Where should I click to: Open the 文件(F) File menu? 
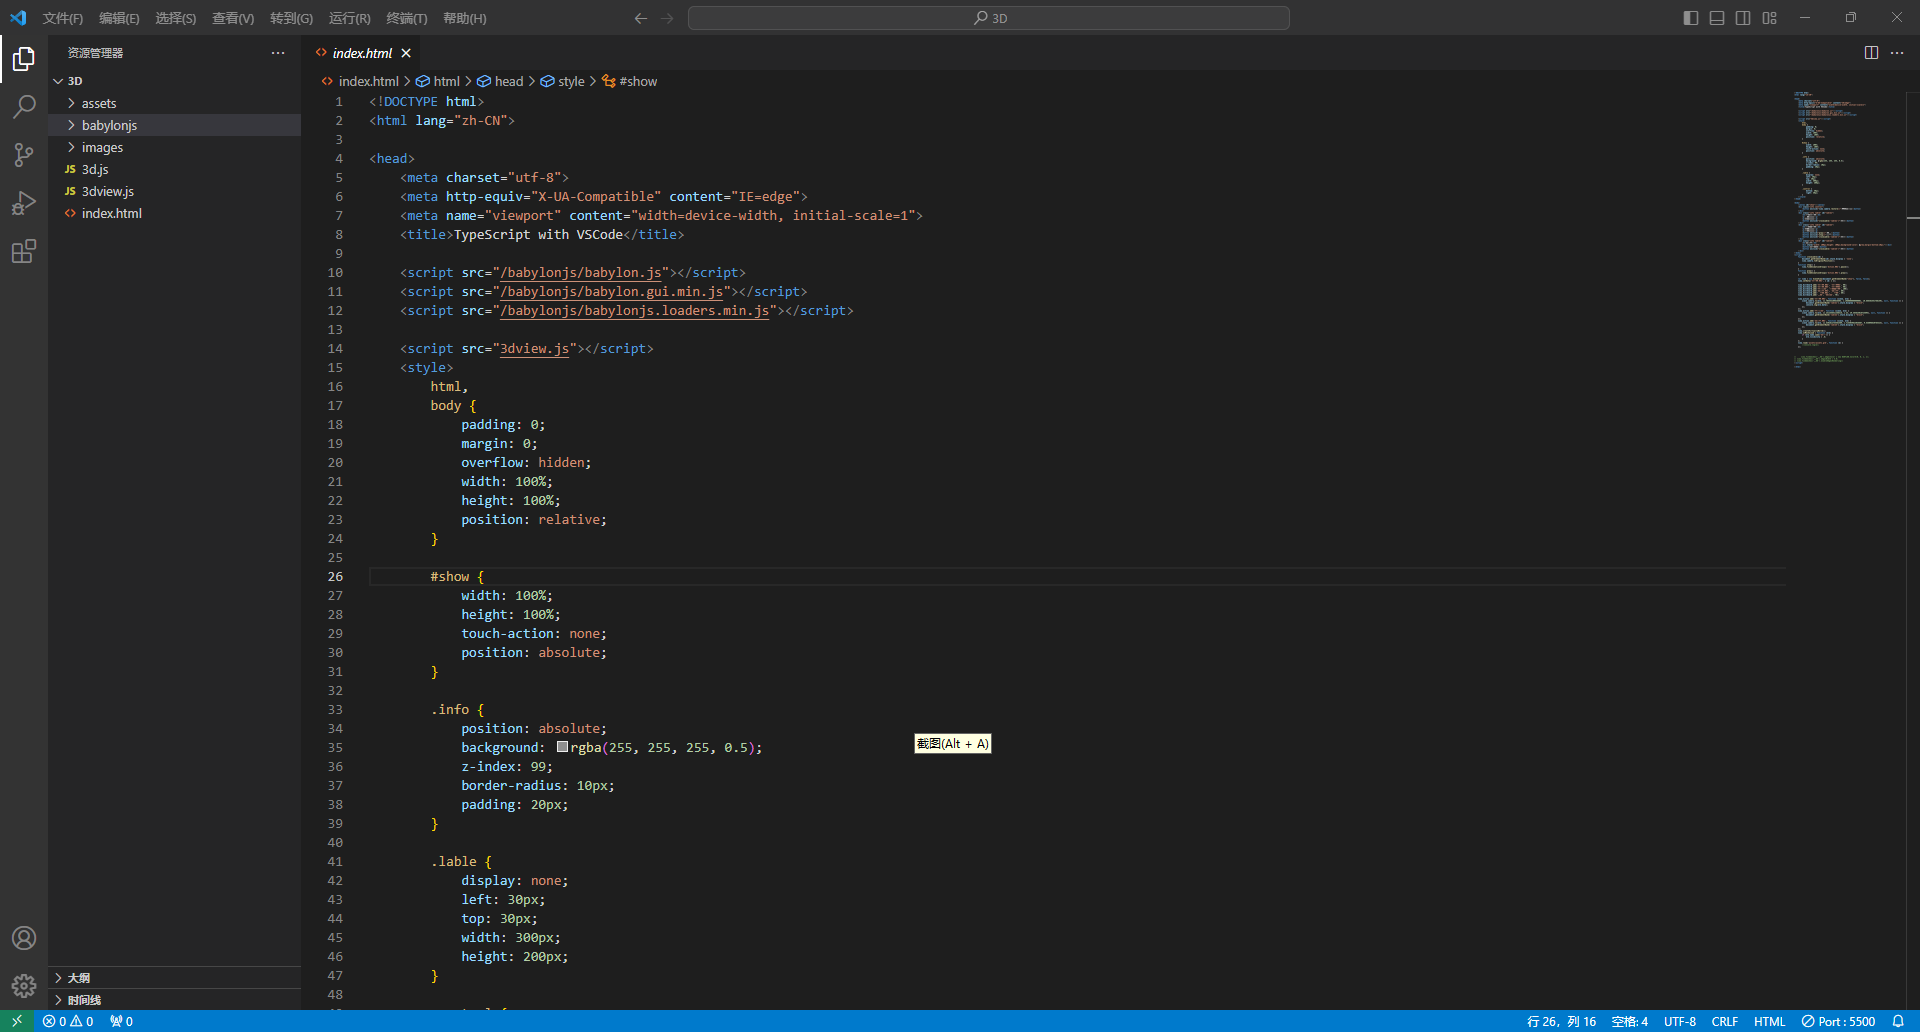(63, 18)
